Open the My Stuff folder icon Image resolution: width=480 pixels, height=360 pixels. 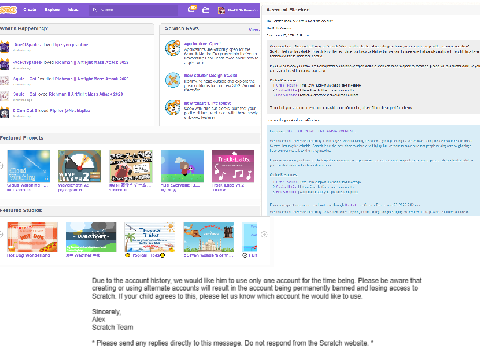(206, 10)
